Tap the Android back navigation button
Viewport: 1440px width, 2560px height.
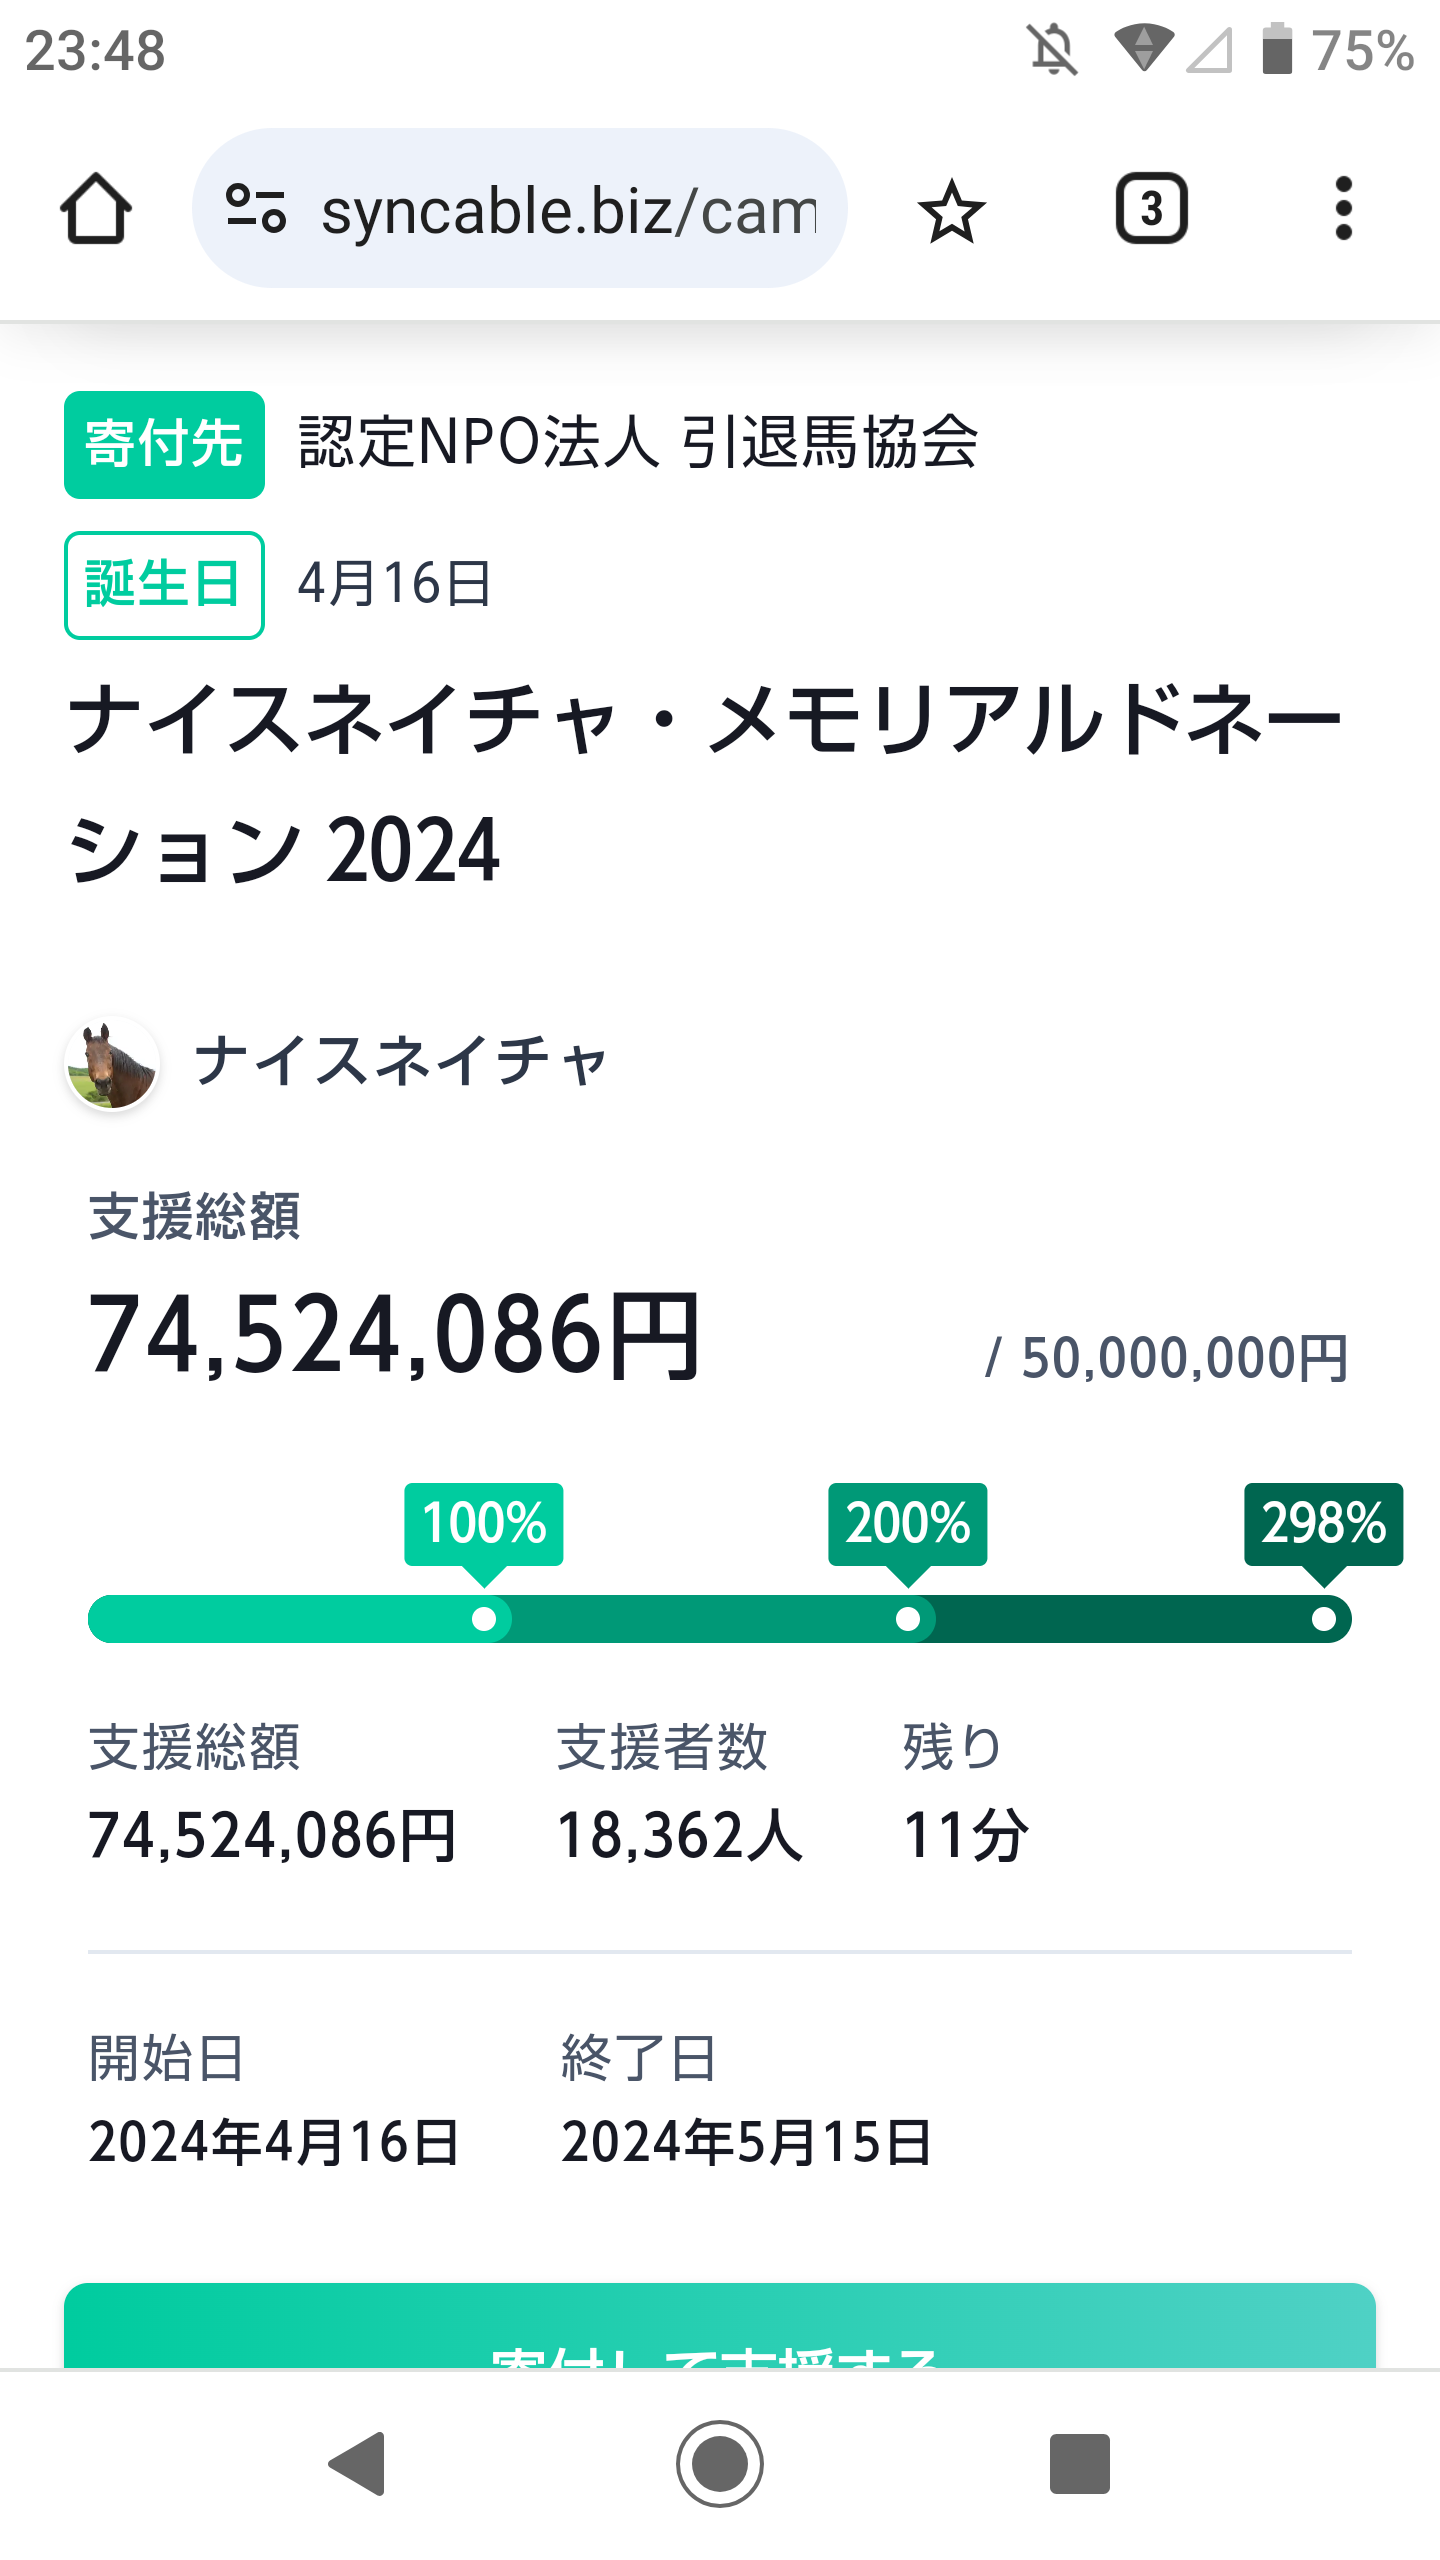[358, 2463]
